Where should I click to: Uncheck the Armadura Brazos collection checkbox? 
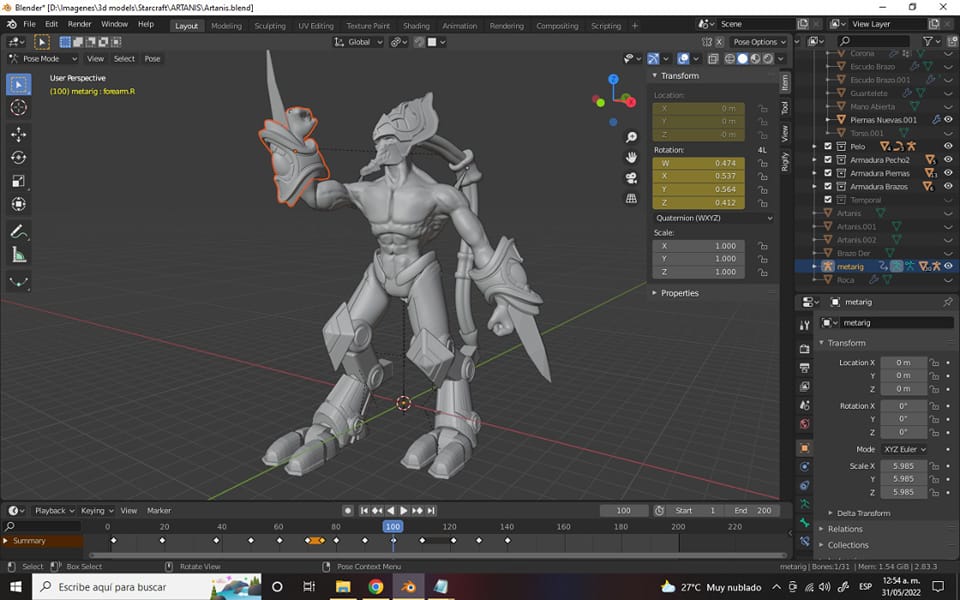pyautogui.click(x=828, y=187)
